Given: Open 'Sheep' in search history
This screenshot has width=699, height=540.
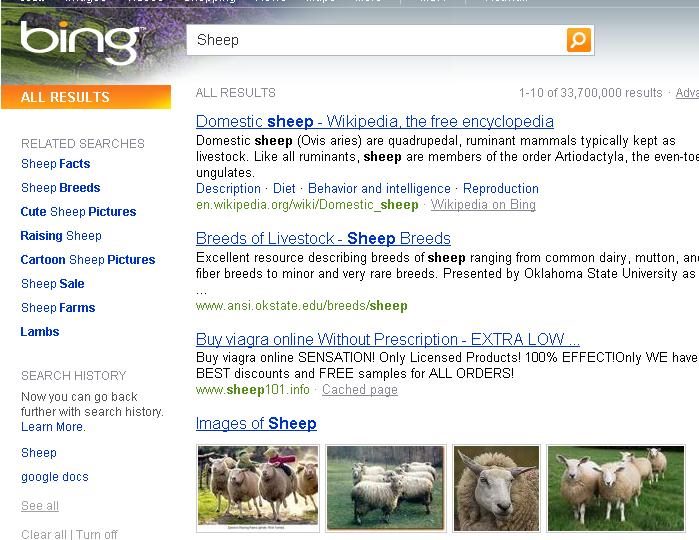Looking at the screenshot, I should point(39,453).
